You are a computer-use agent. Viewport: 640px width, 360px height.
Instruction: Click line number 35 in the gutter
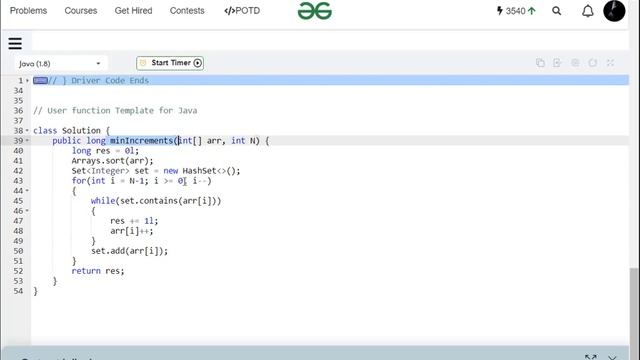coord(18,100)
